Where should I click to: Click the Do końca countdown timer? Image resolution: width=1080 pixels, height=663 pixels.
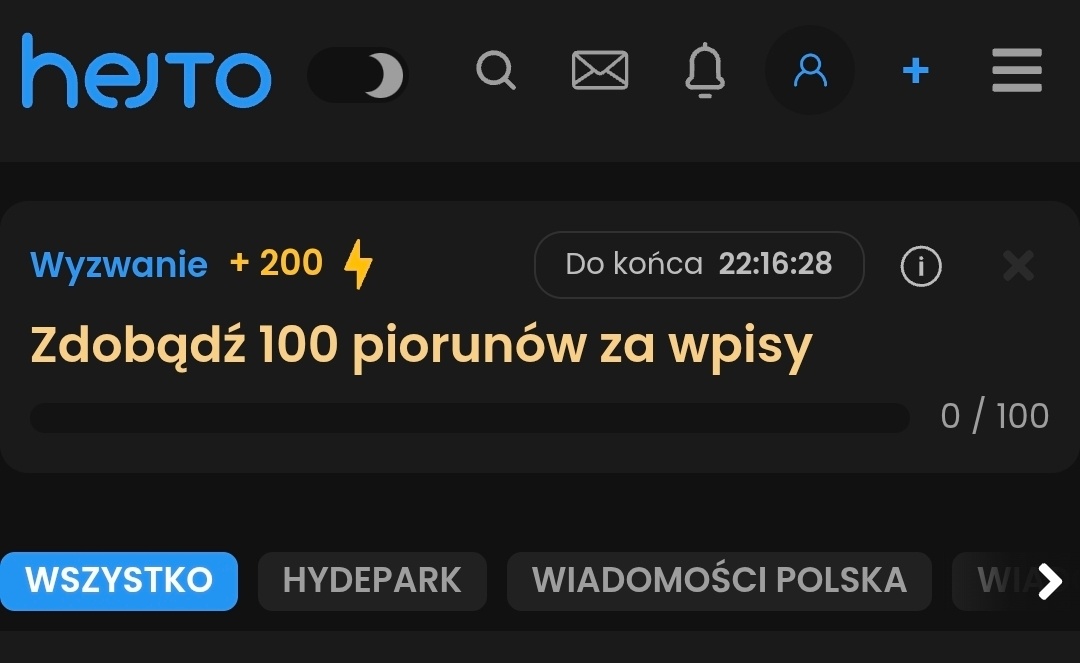tap(699, 264)
